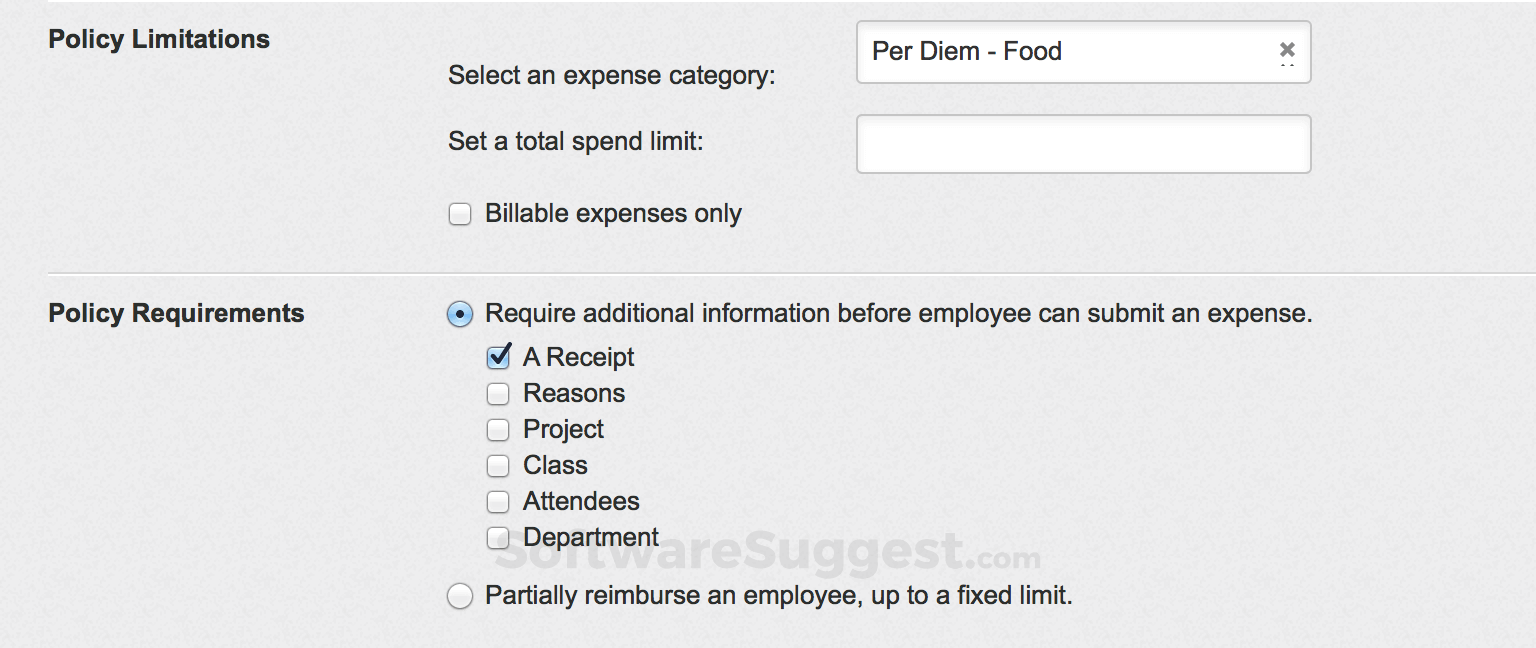The height and width of the screenshot is (648, 1536).
Task: Enable the Billable expenses only checkbox
Action: click(x=460, y=214)
